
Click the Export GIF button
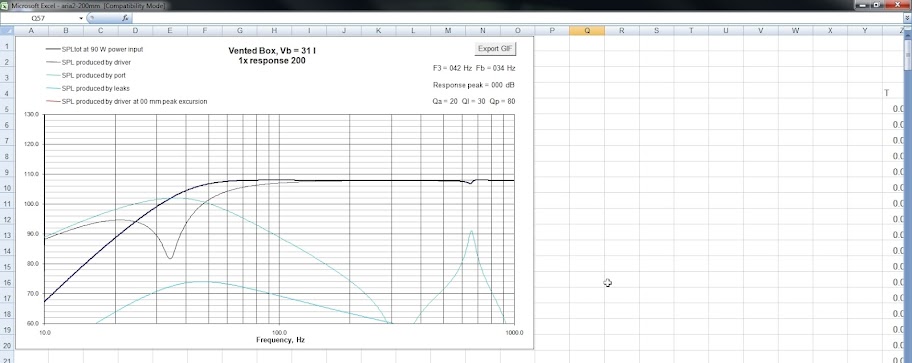[496, 49]
